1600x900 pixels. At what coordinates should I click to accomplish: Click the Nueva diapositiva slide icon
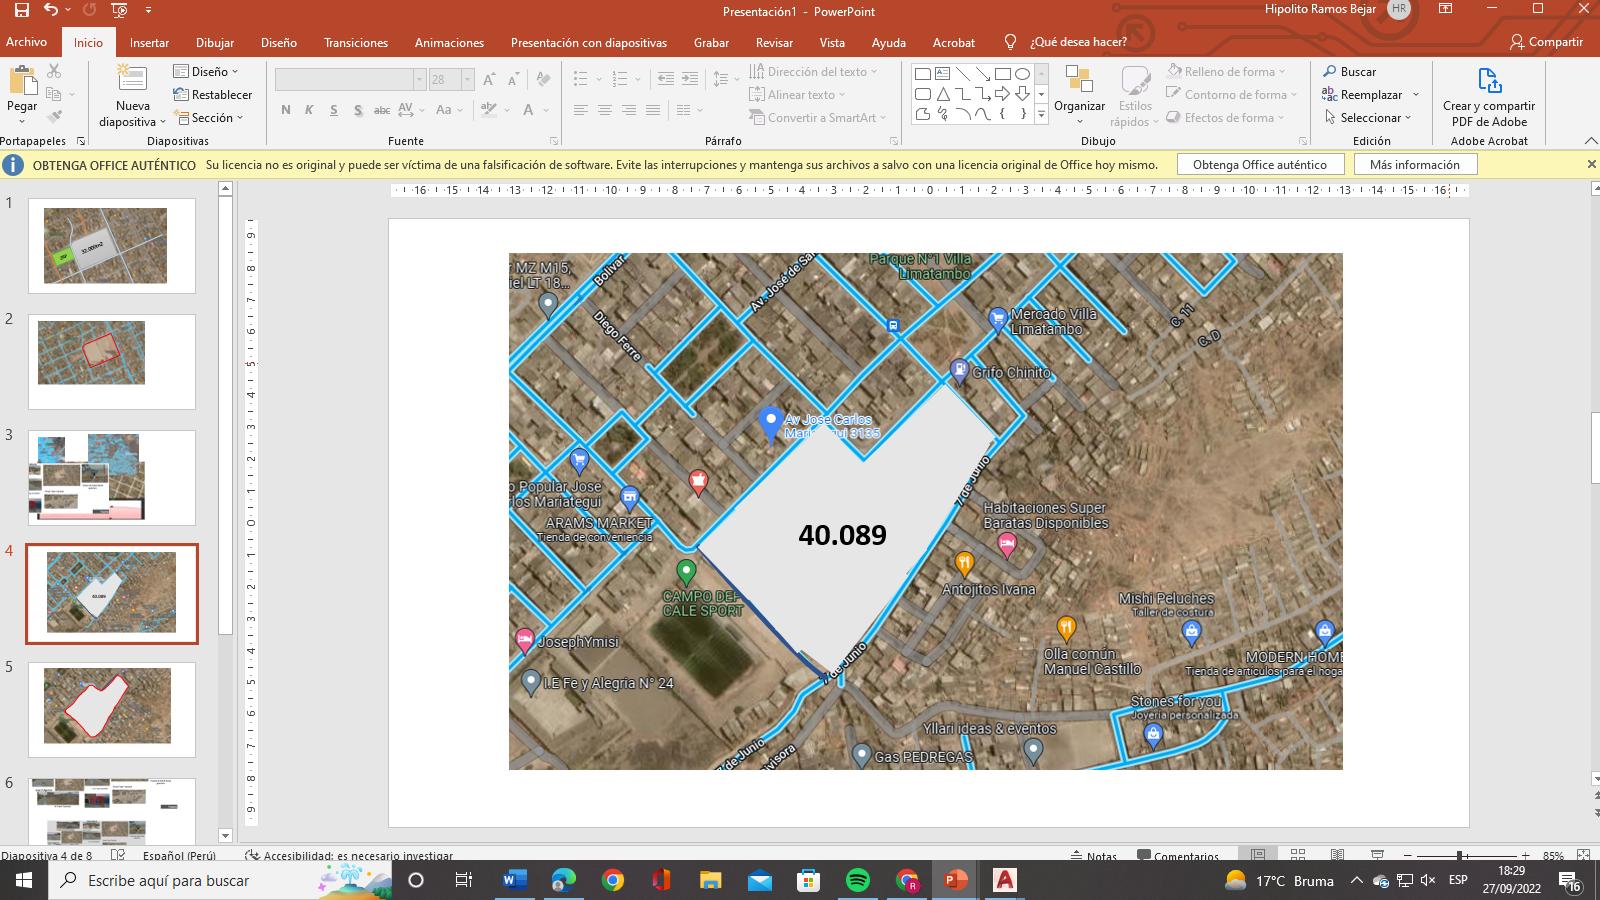(x=132, y=79)
